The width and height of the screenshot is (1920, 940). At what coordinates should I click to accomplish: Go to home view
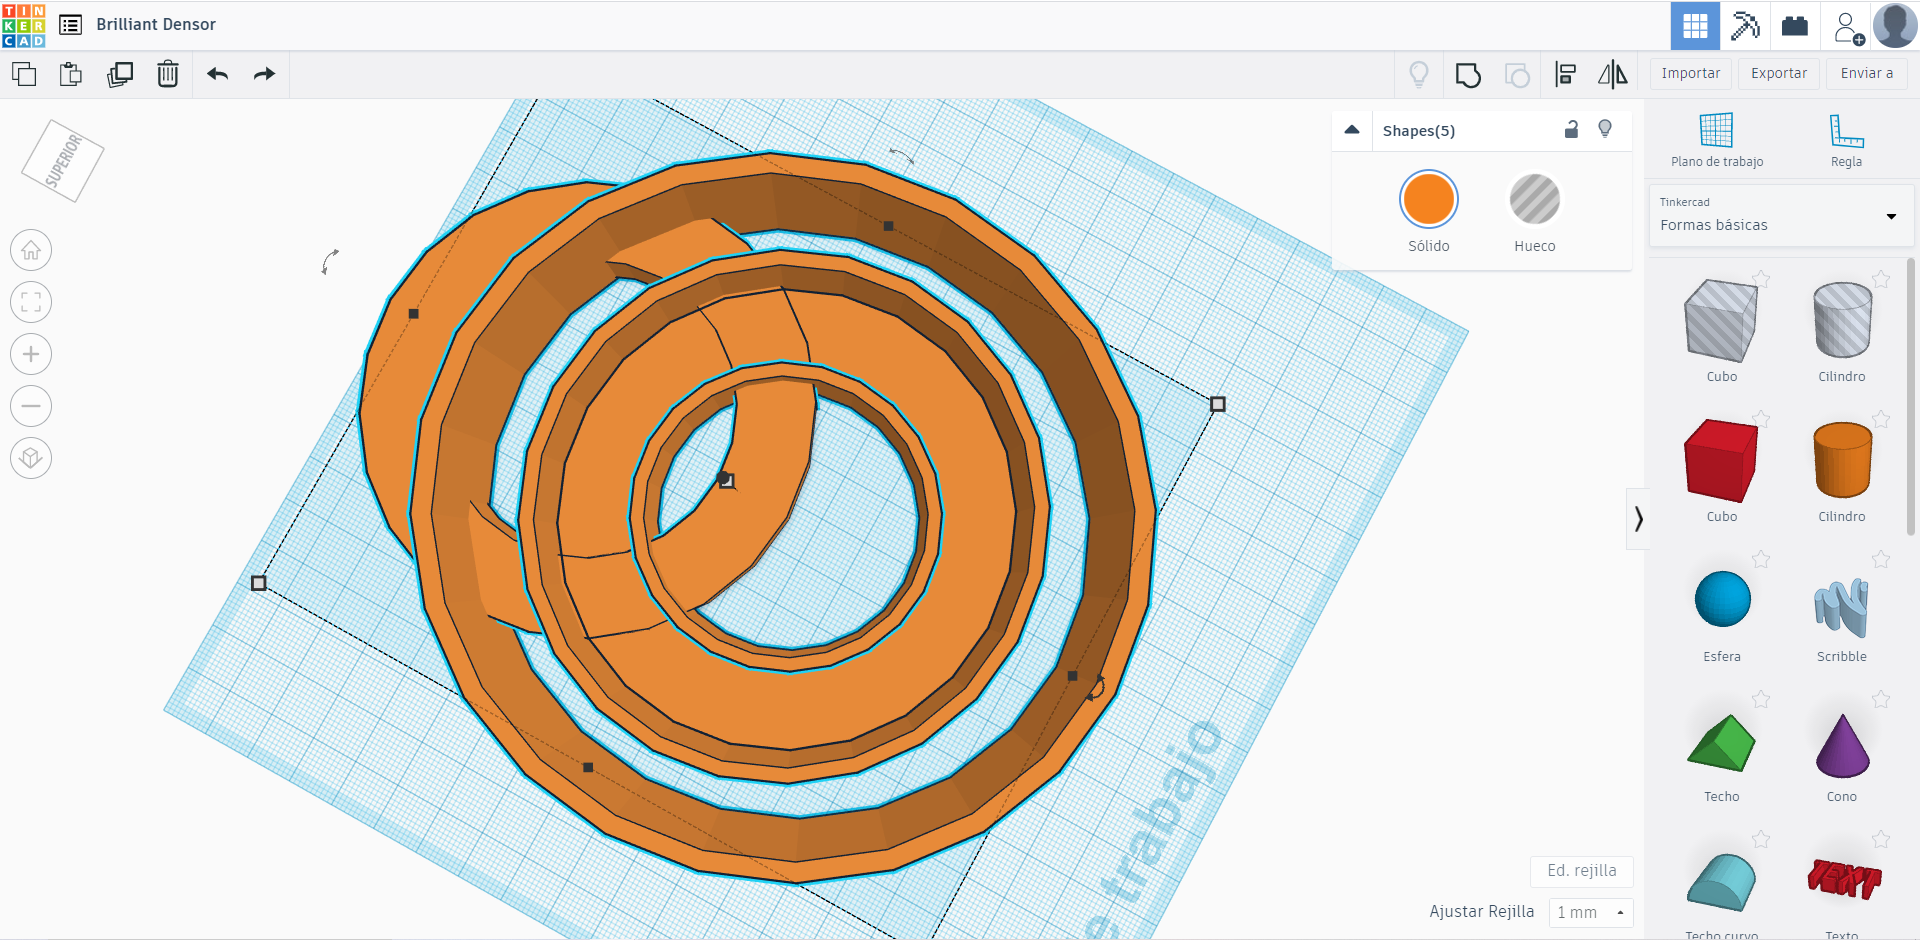[31, 250]
